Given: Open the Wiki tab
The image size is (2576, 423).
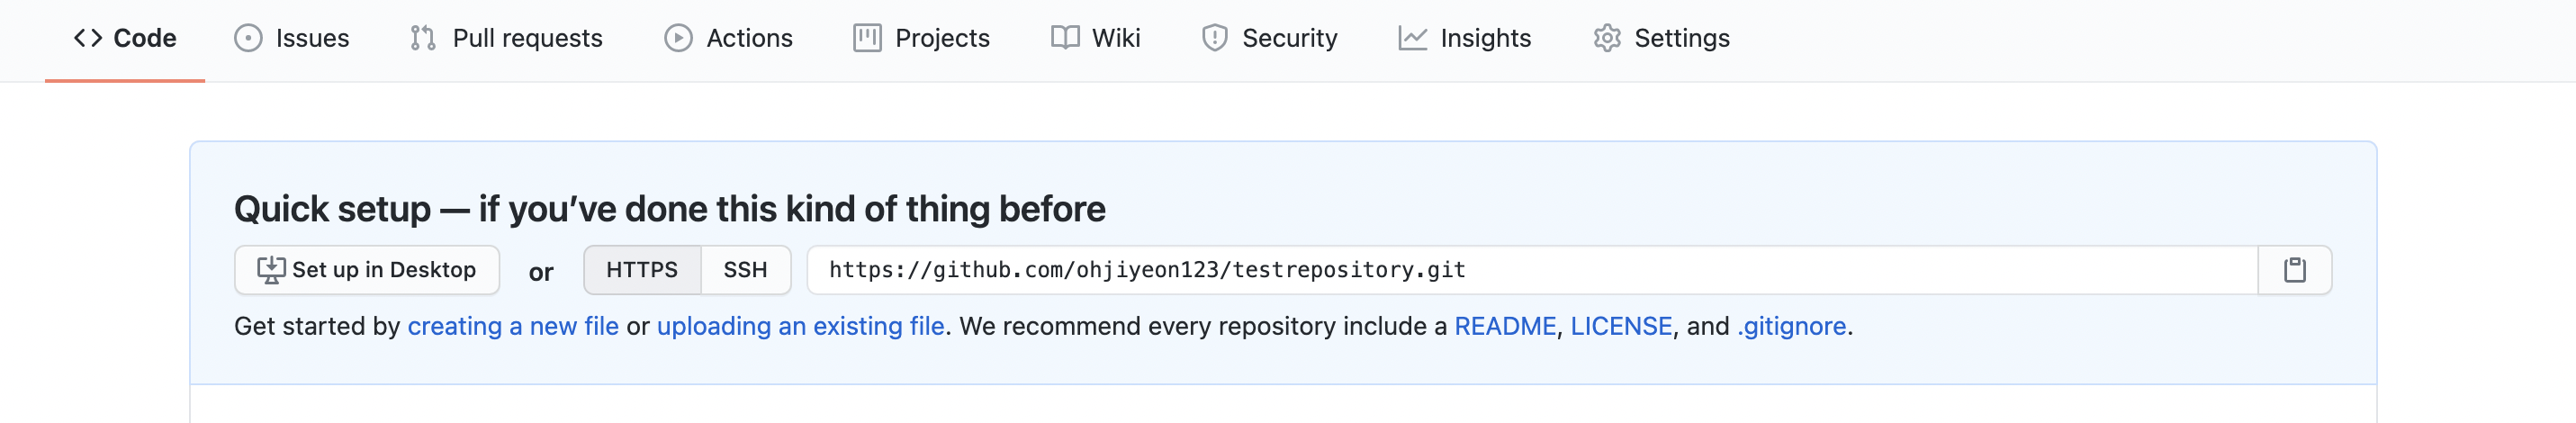Looking at the screenshot, I should pyautogui.click(x=1096, y=38).
